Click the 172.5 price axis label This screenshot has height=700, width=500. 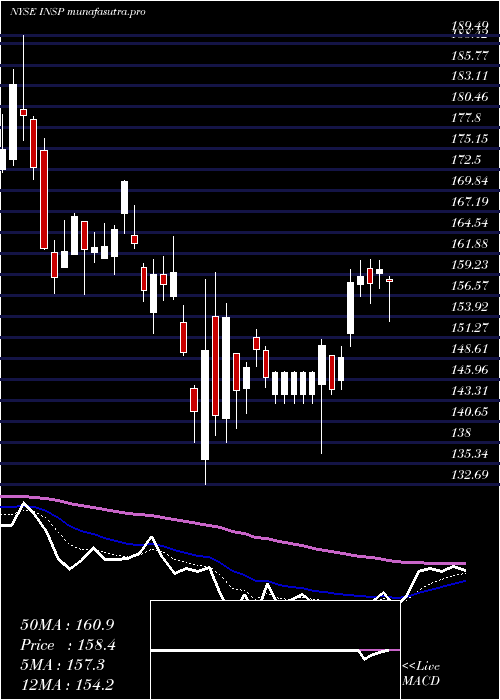pos(467,160)
